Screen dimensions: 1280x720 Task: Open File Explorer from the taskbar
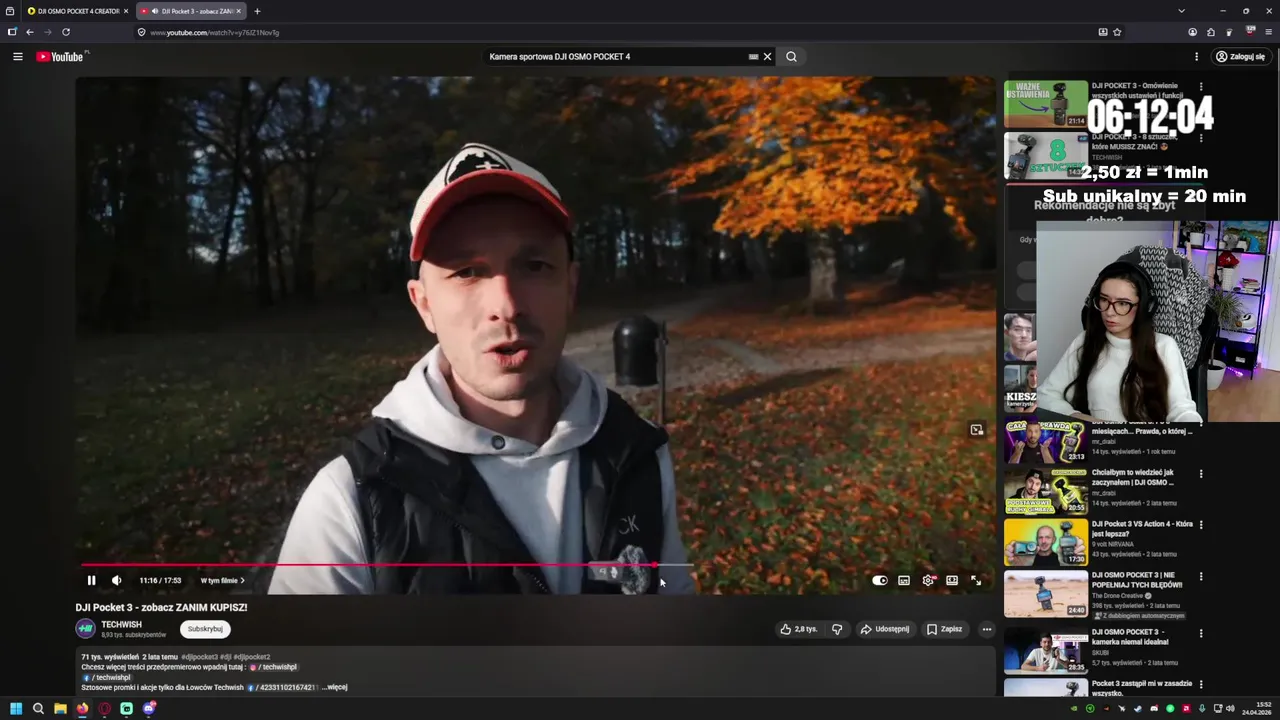pyautogui.click(x=60, y=709)
